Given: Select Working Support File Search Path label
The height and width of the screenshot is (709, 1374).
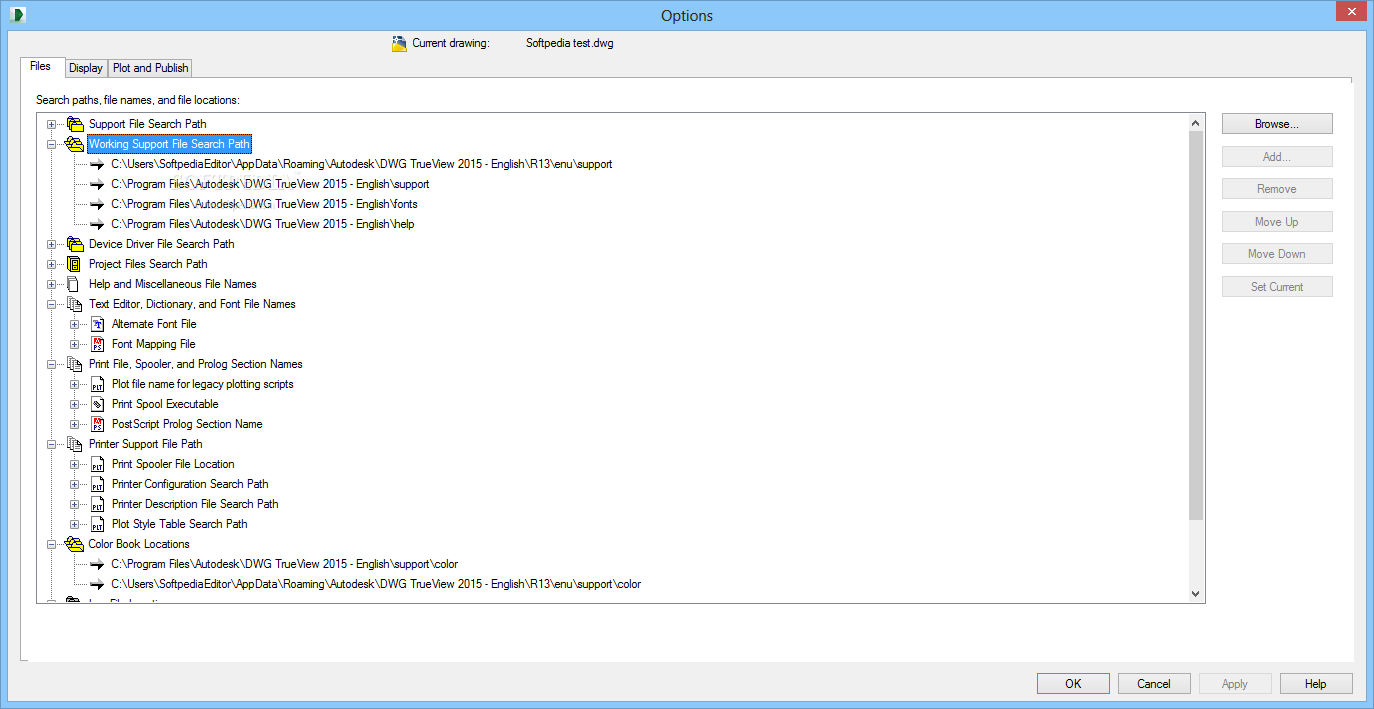Looking at the screenshot, I should [169, 144].
